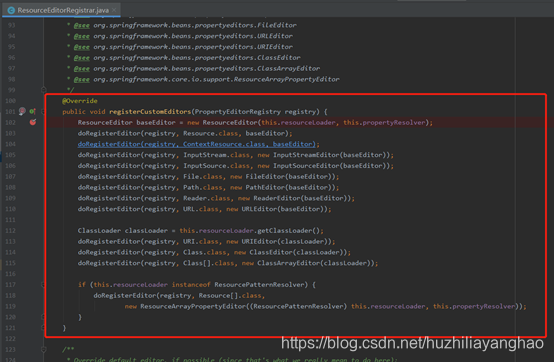554x362 pixels.
Task: Click the method breakpoint icon on line 101
Action: click(x=22, y=111)
